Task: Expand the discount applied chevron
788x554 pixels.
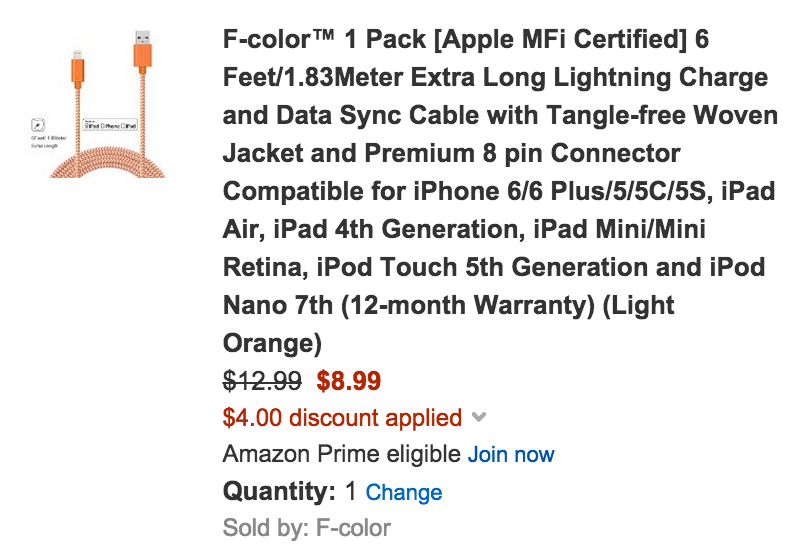Action: 479,417
